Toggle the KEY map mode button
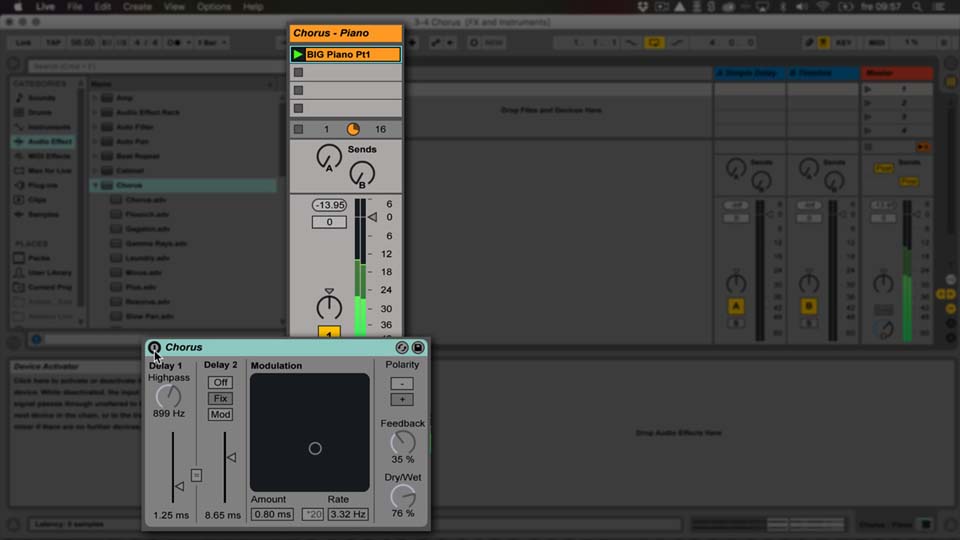The height and width of the screenshot is (540, 960). coord(844,42)
